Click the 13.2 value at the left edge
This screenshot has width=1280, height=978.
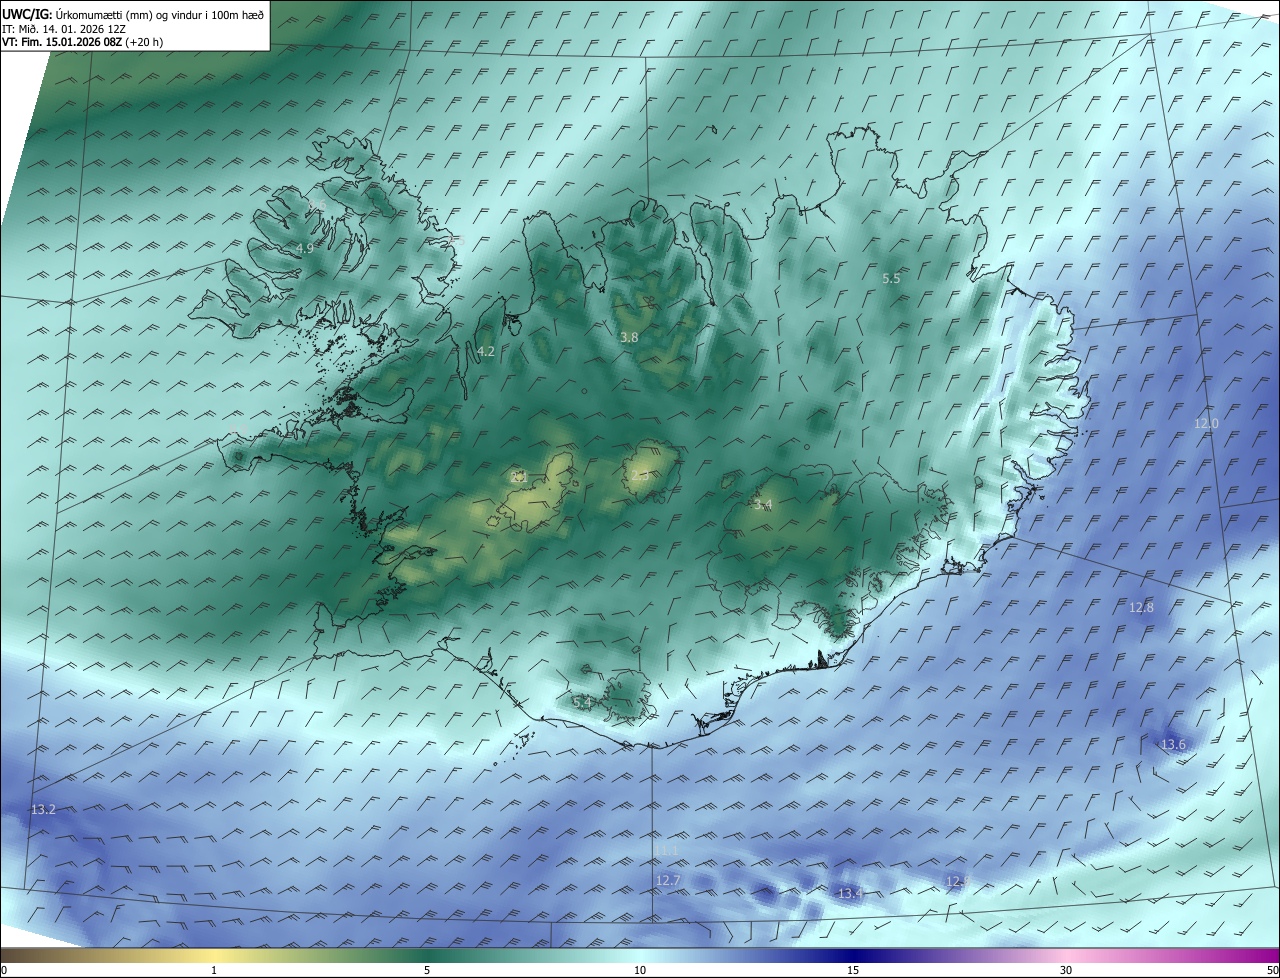click(44, 809)
